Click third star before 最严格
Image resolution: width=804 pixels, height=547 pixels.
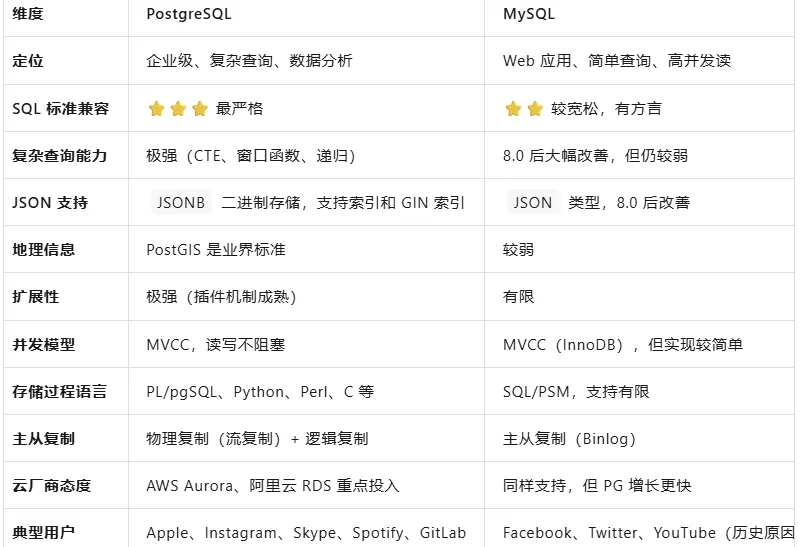point(199,109)
